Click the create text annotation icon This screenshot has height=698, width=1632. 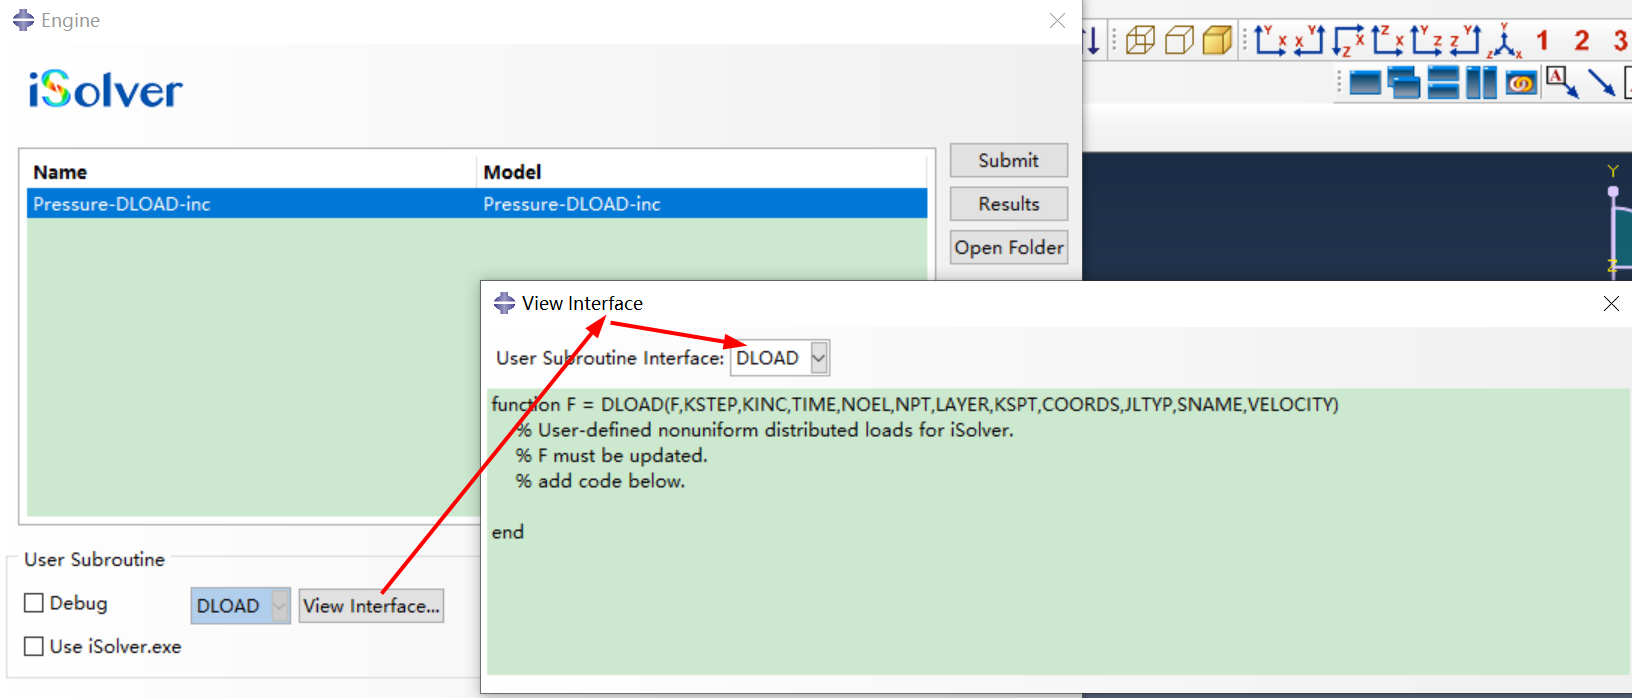(1560, 82)
